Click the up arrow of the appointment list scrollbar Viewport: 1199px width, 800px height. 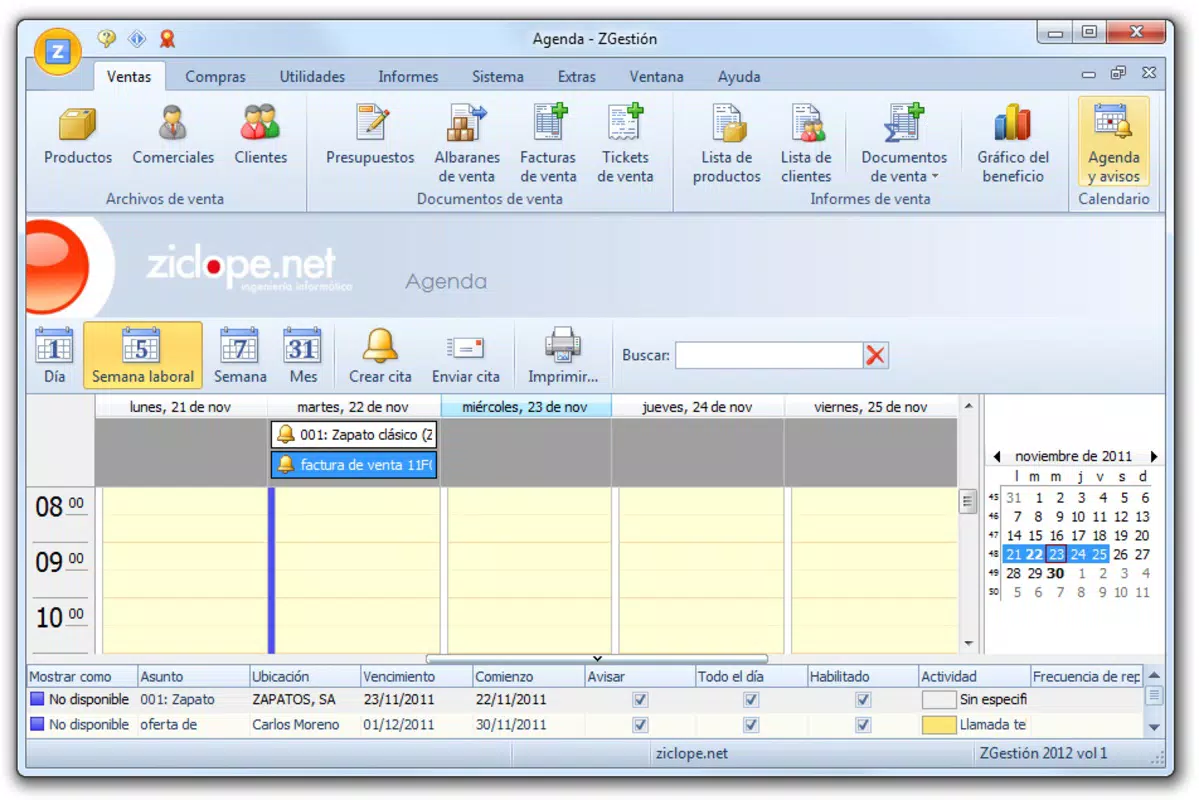coord(1154,675)
